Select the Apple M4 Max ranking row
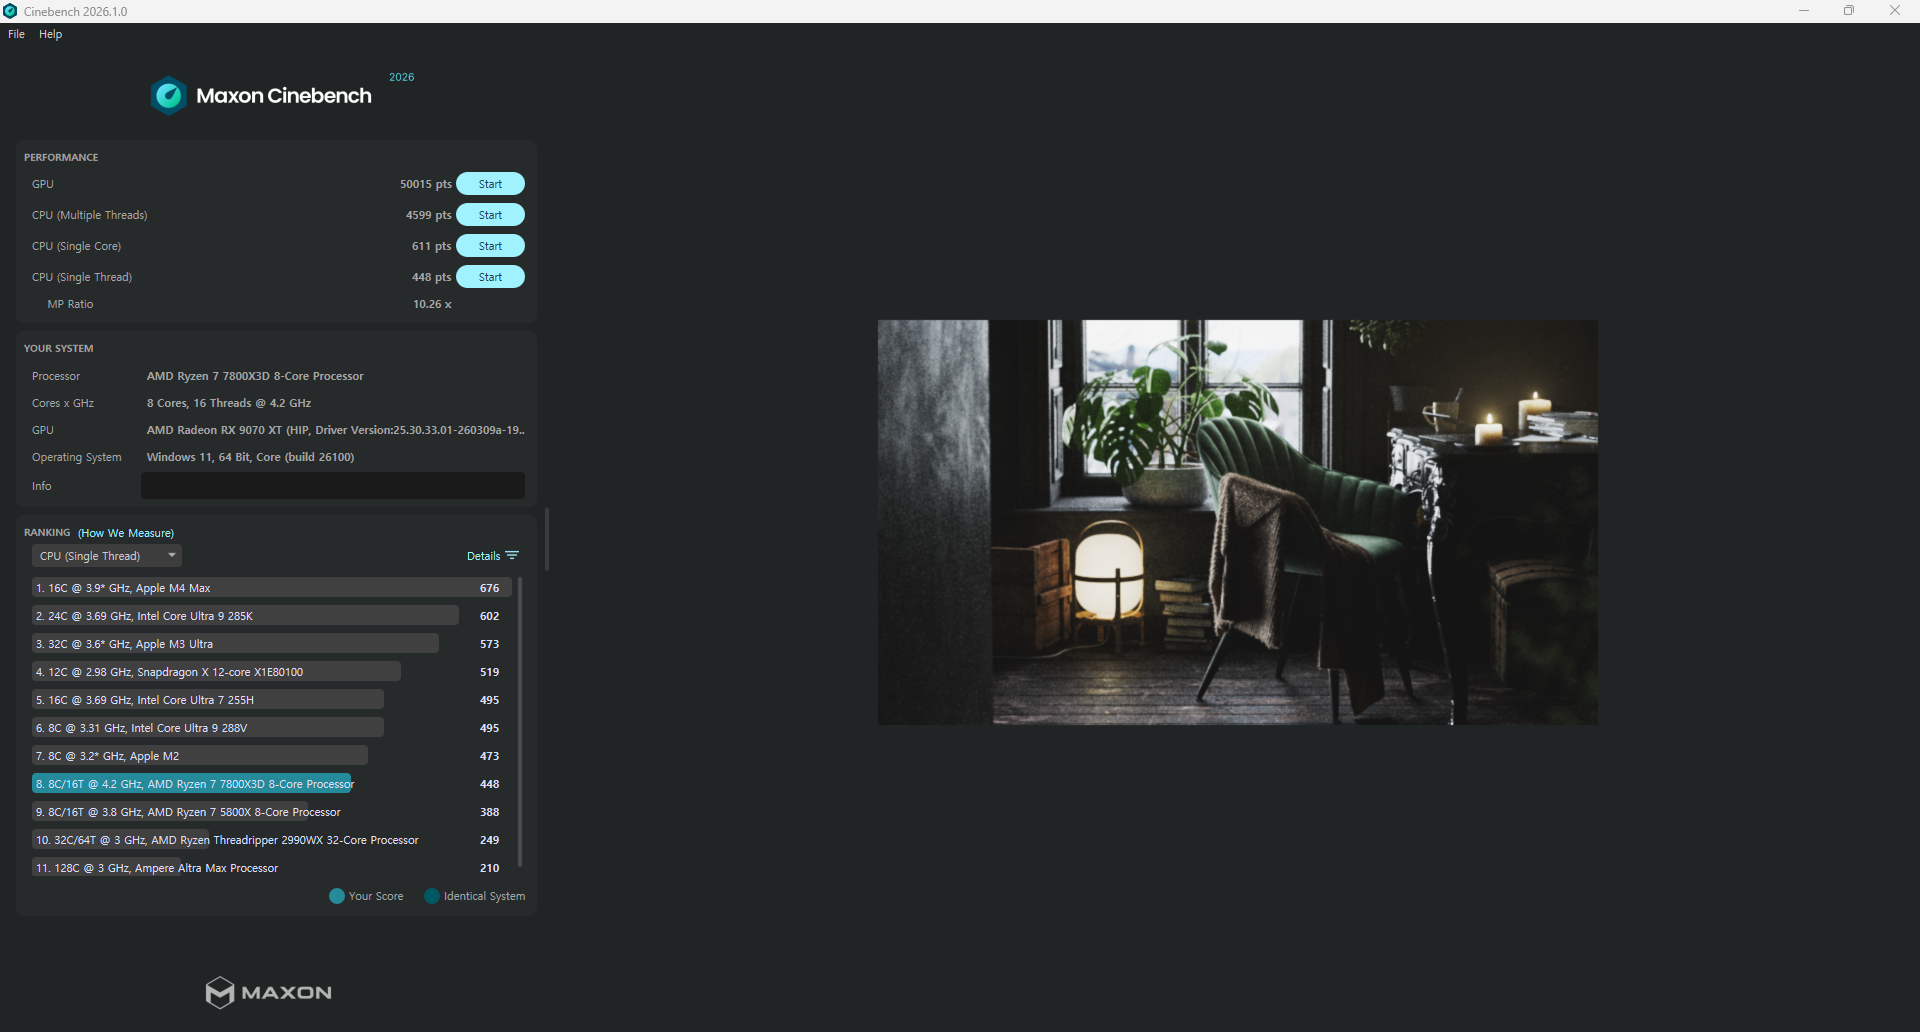1920x1032 pixels. (x=271, y=588)
